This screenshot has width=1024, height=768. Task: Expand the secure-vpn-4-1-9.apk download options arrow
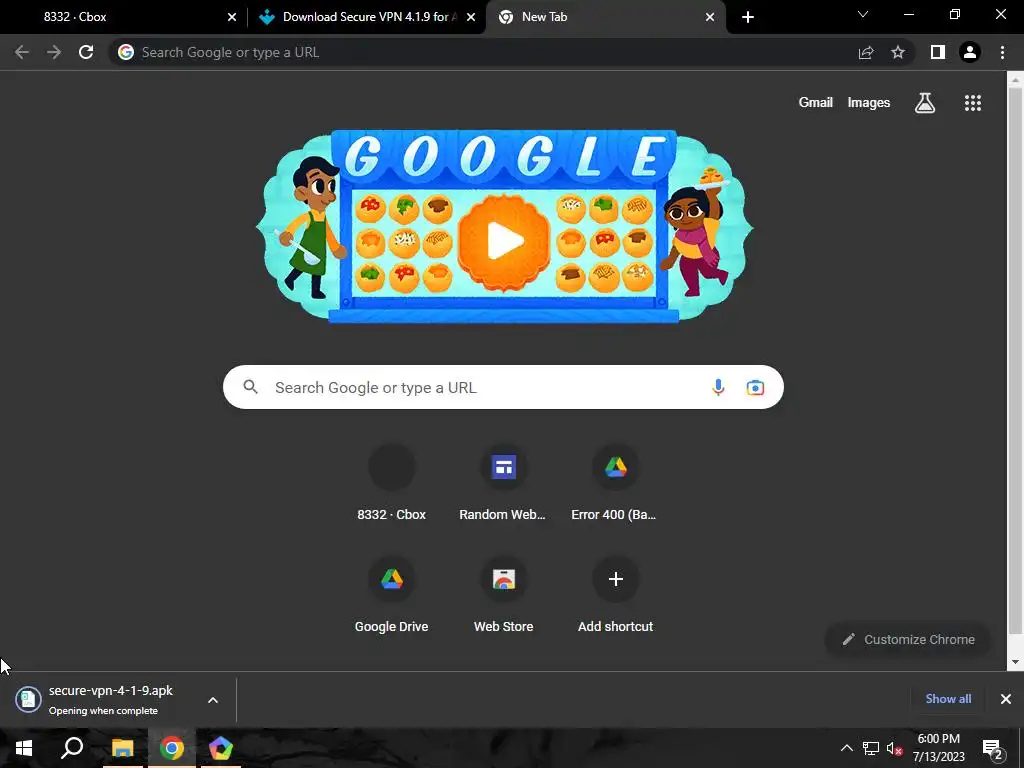tap(213, 700)
